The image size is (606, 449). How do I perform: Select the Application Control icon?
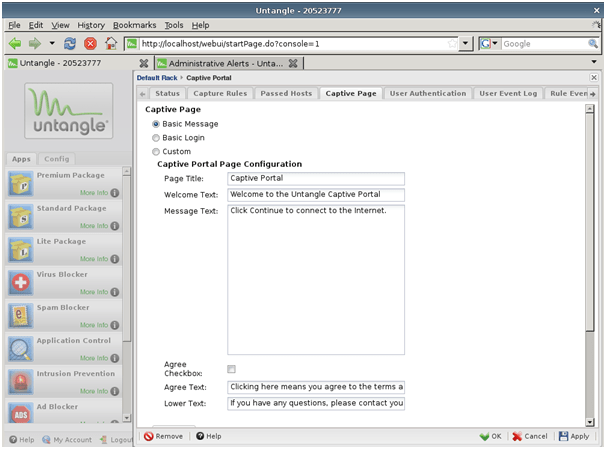[22, 348]
